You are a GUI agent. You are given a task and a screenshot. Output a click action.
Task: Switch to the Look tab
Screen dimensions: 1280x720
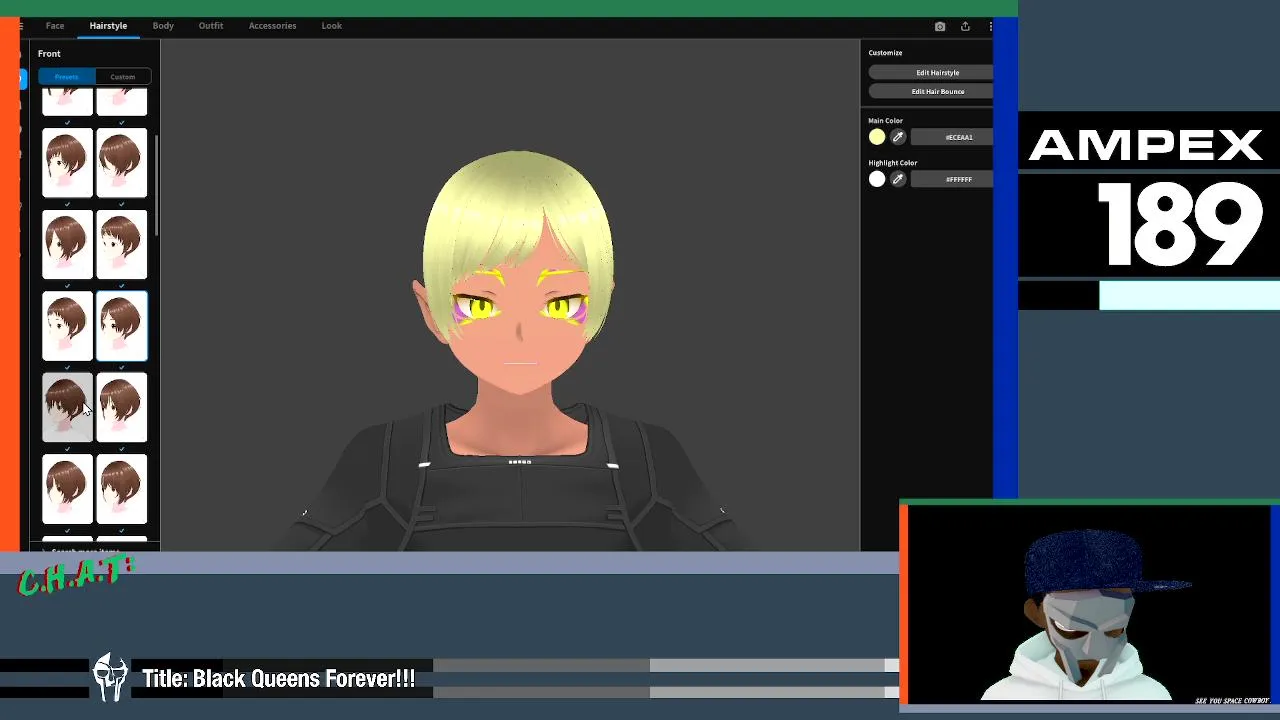point(332,25)
